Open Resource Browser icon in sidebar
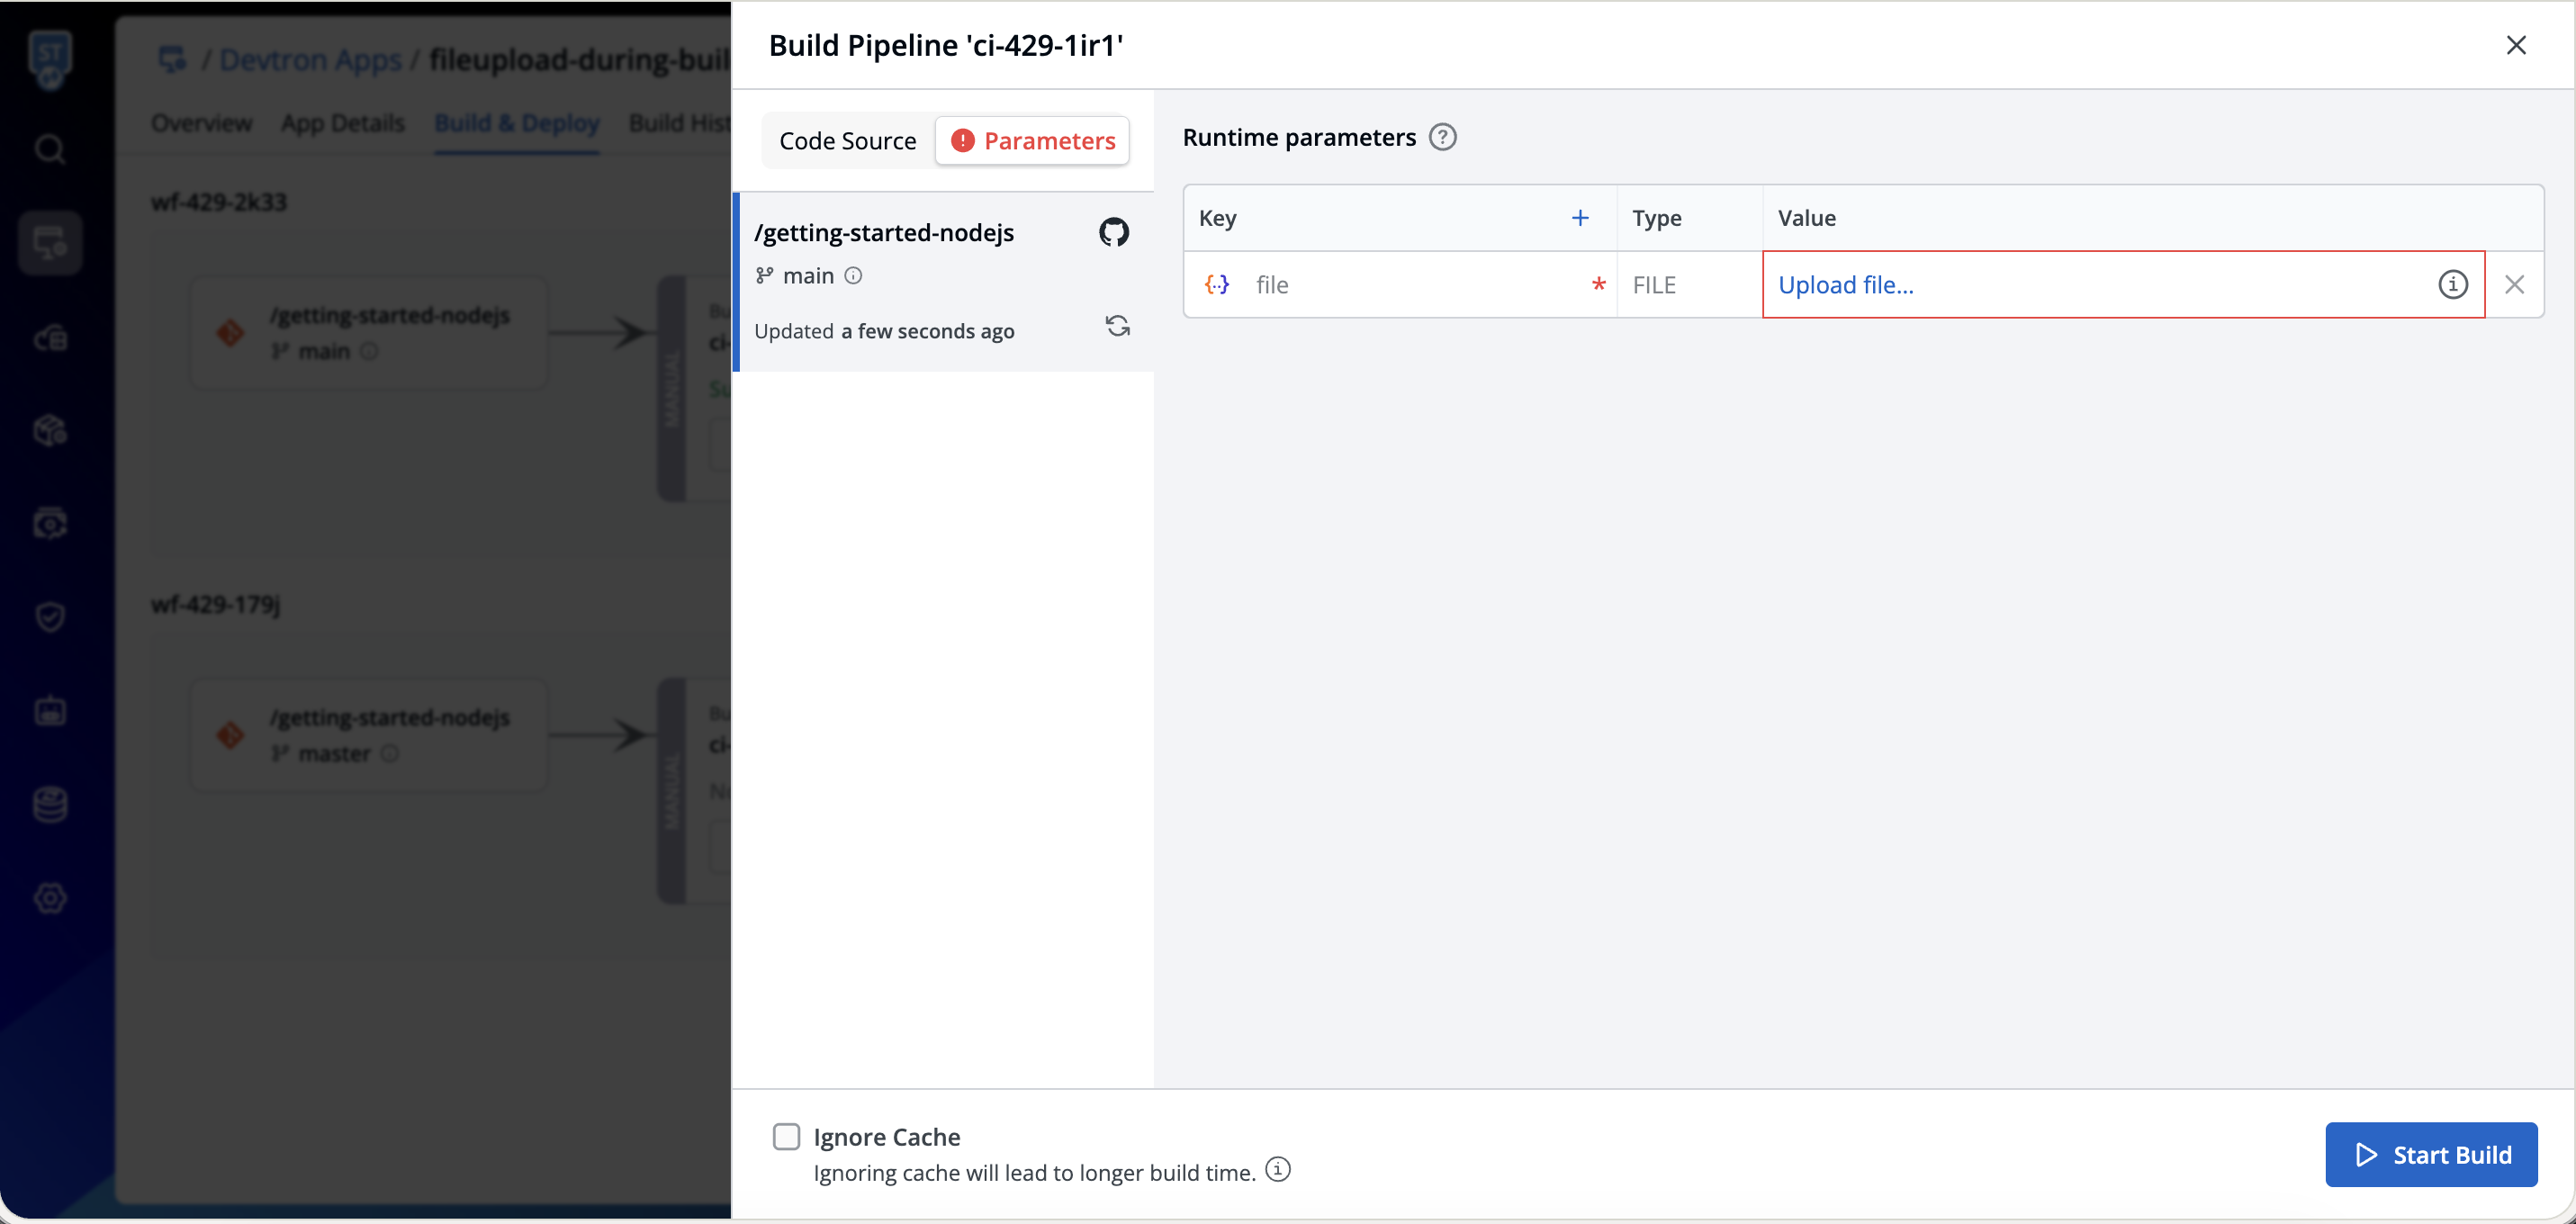Viewport: 2576px width, 1224px height. [x=50, y=523]
